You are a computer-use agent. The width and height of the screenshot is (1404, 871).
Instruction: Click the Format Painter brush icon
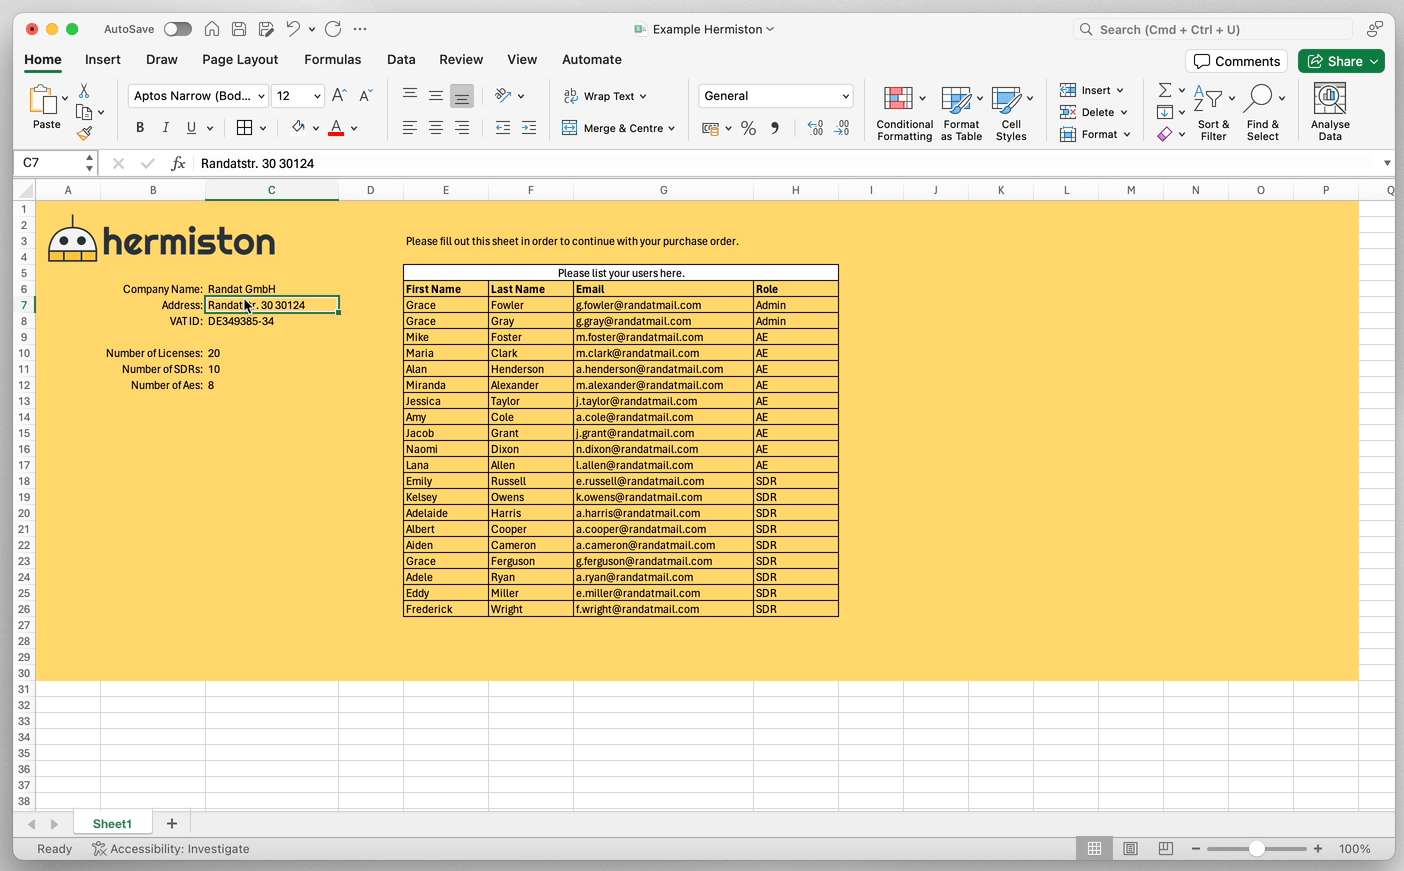coord(85,133)
